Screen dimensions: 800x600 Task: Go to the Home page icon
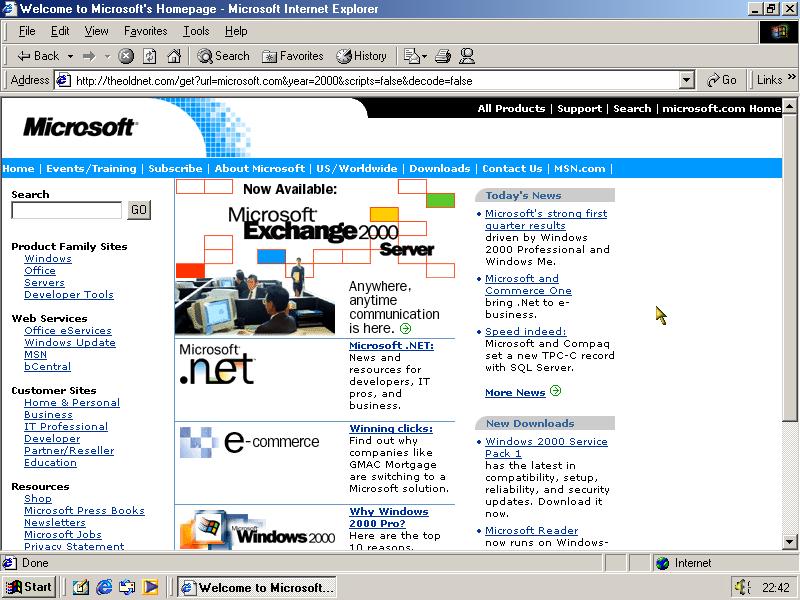click(174, 56)
